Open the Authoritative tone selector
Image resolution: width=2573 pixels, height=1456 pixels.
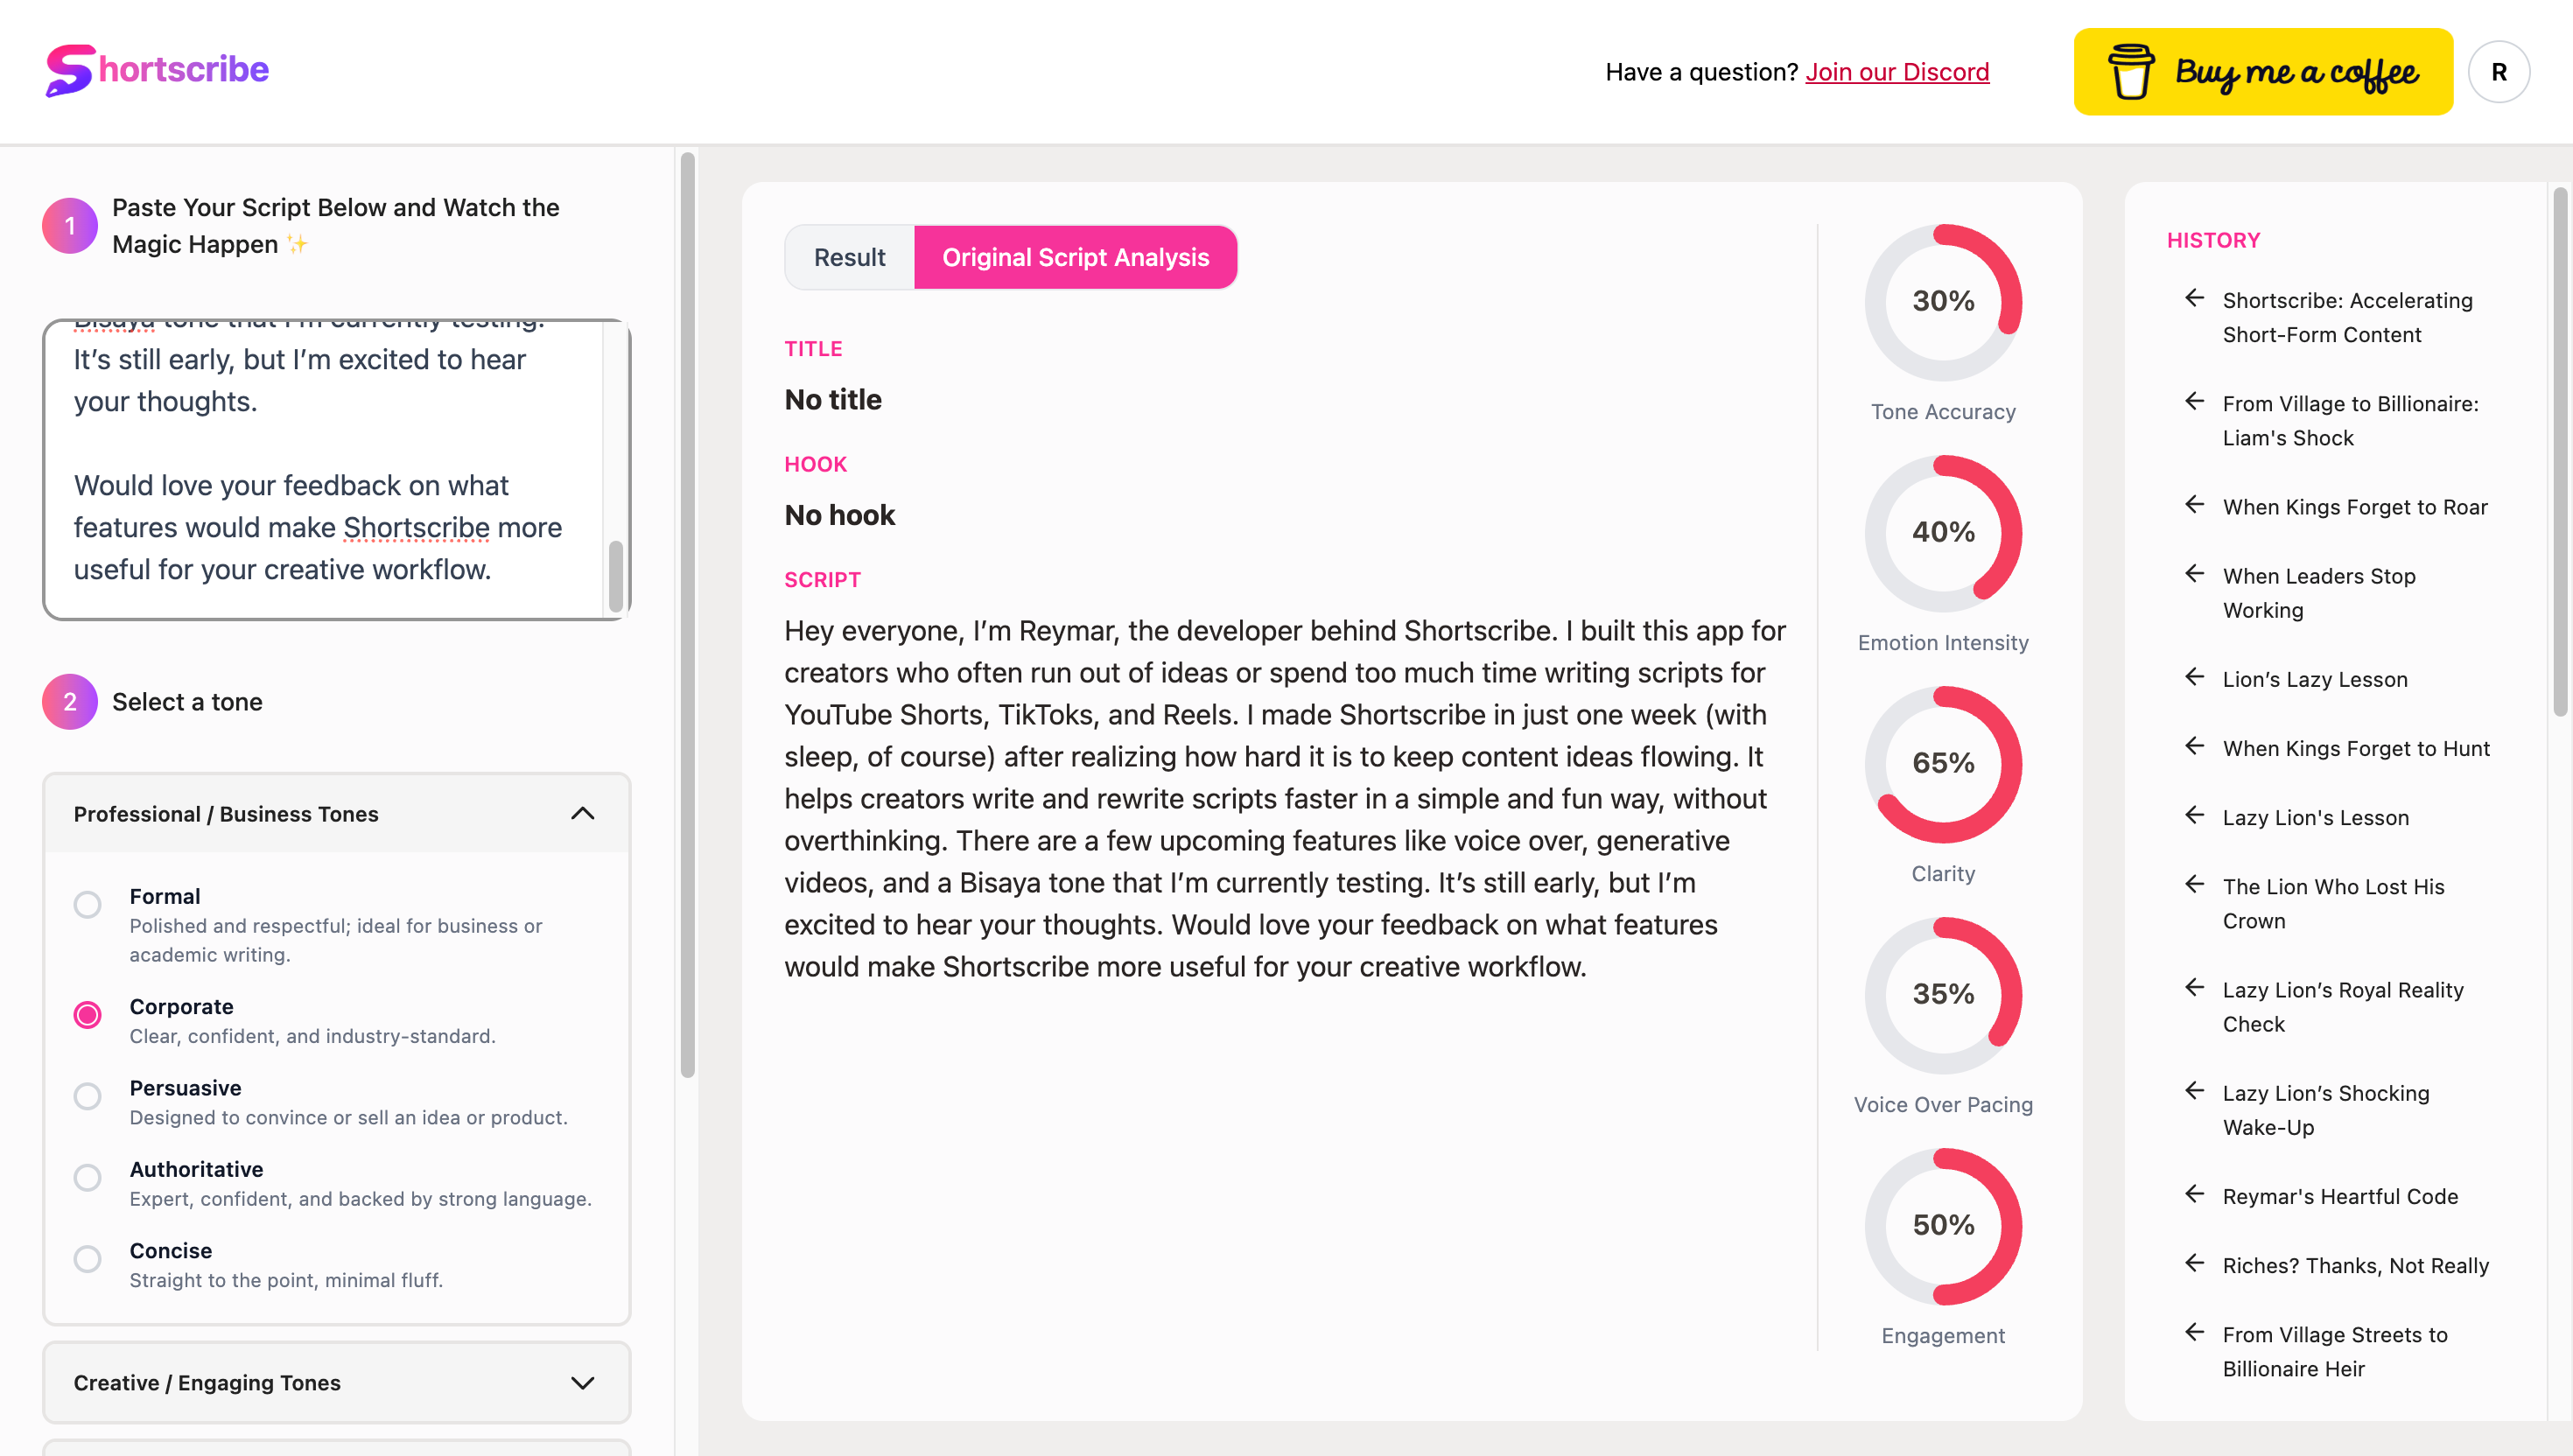tap(88, 1178)
